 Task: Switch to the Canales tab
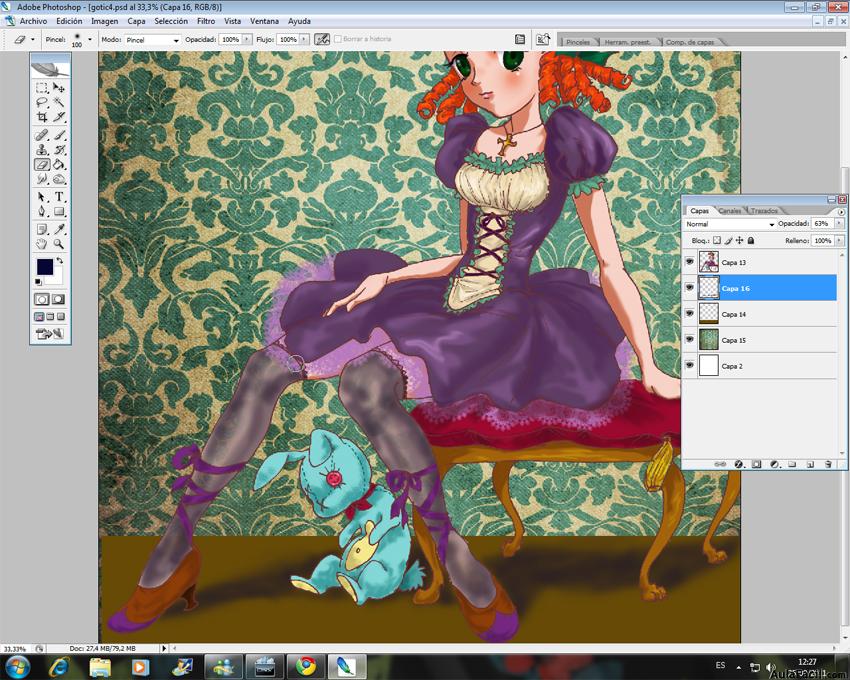pos(730,210)
